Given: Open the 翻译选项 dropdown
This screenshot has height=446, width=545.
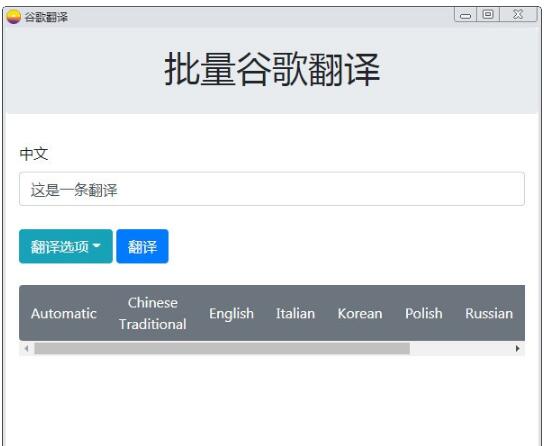Looking at the screenshot, I should (x=66, y=246).
